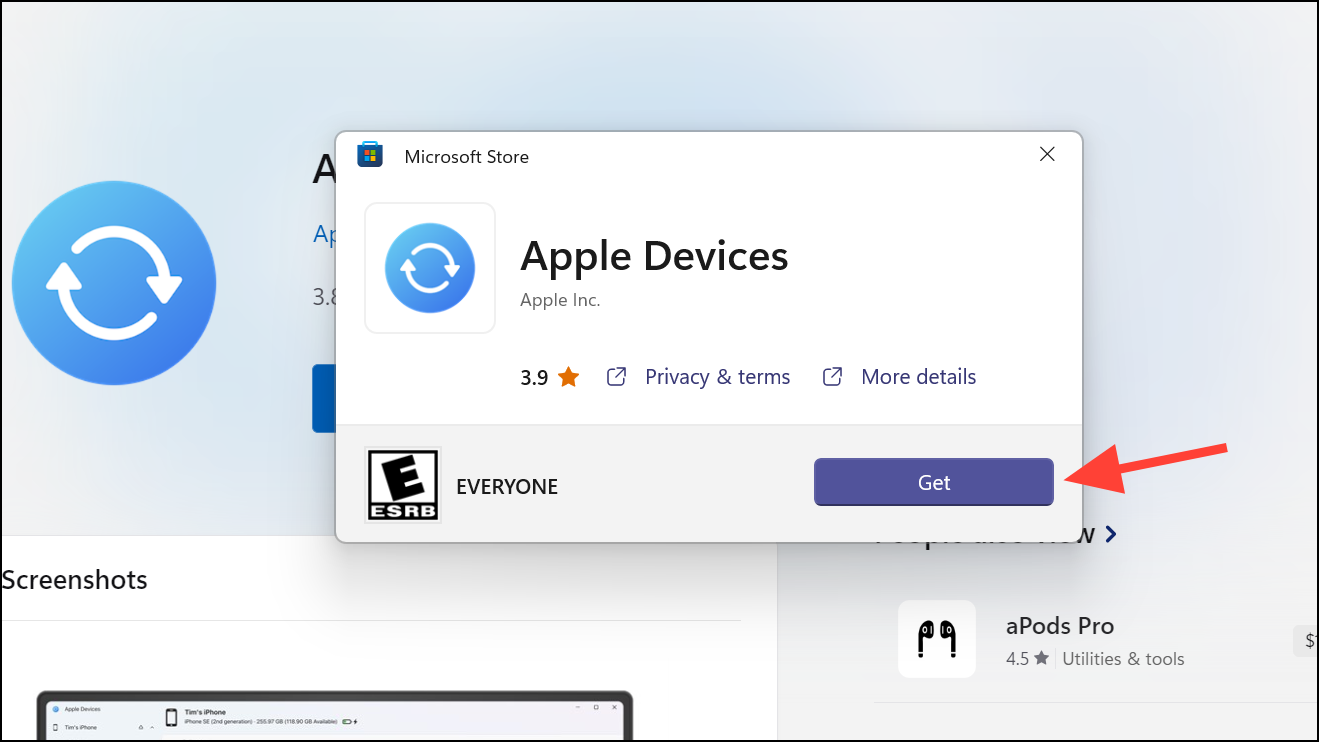1319x742 pixels.
Task: Click the external link icon beside More details
Action: click(x=831, y=376)
